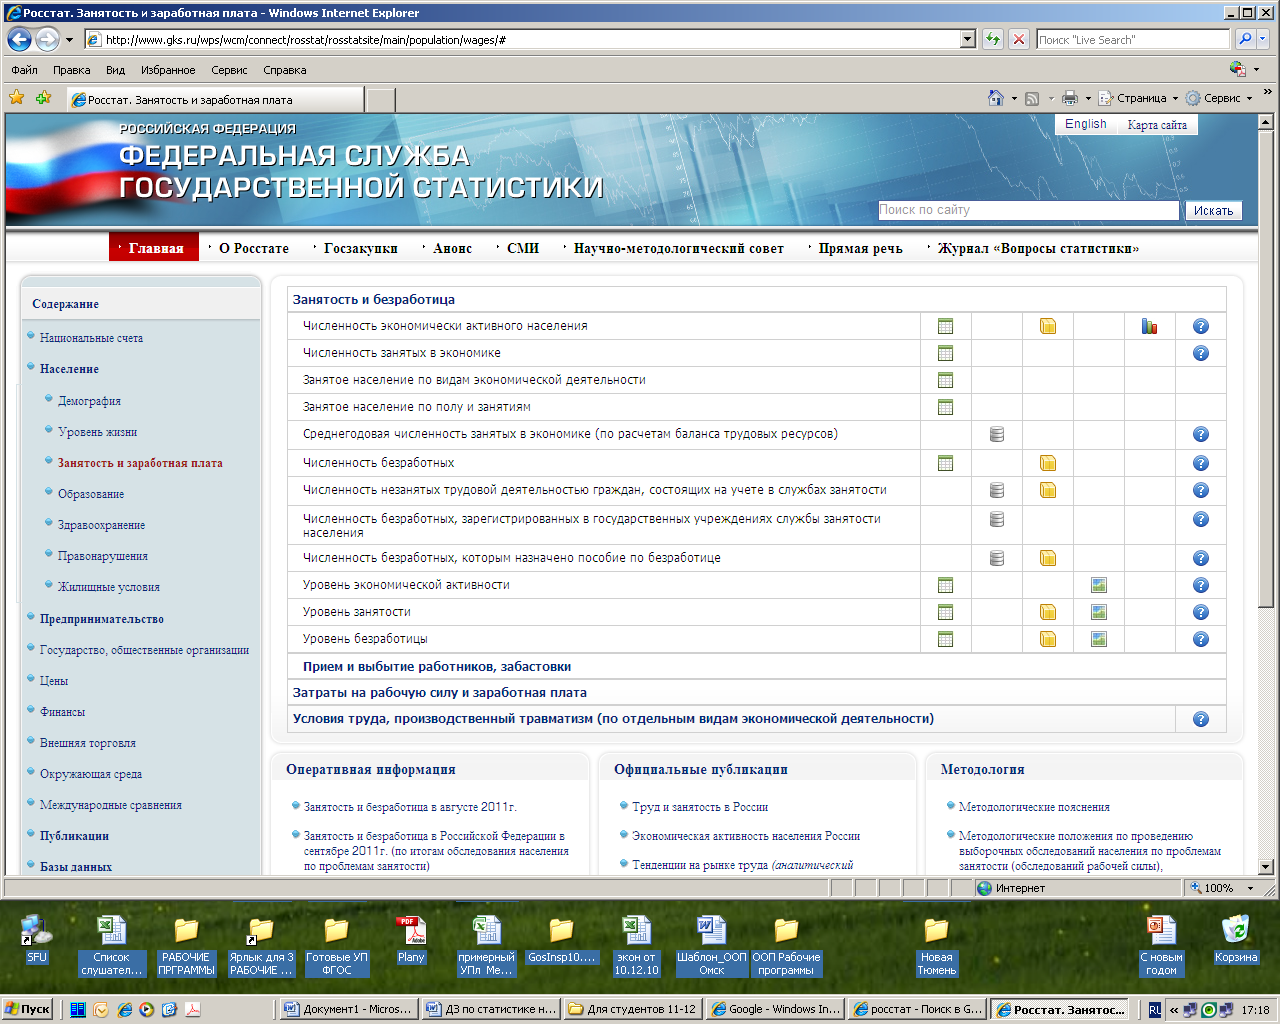Open table icon for Уровень безработицы
Screen dimensions: 1280x1024
[945, 639]
